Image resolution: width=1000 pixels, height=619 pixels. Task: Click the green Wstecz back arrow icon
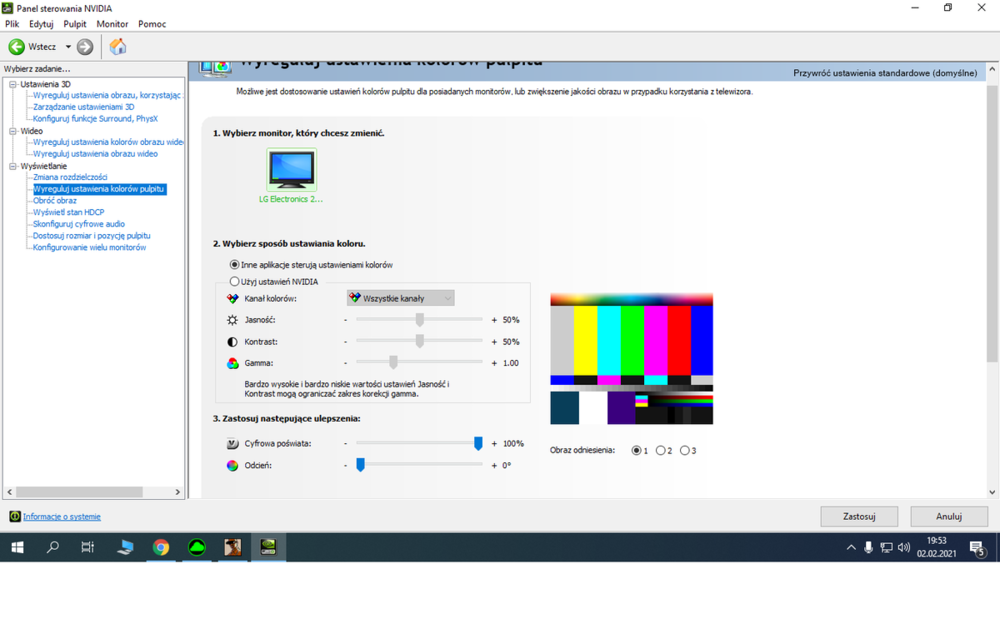pyautogui.click(x=17, y=47)
